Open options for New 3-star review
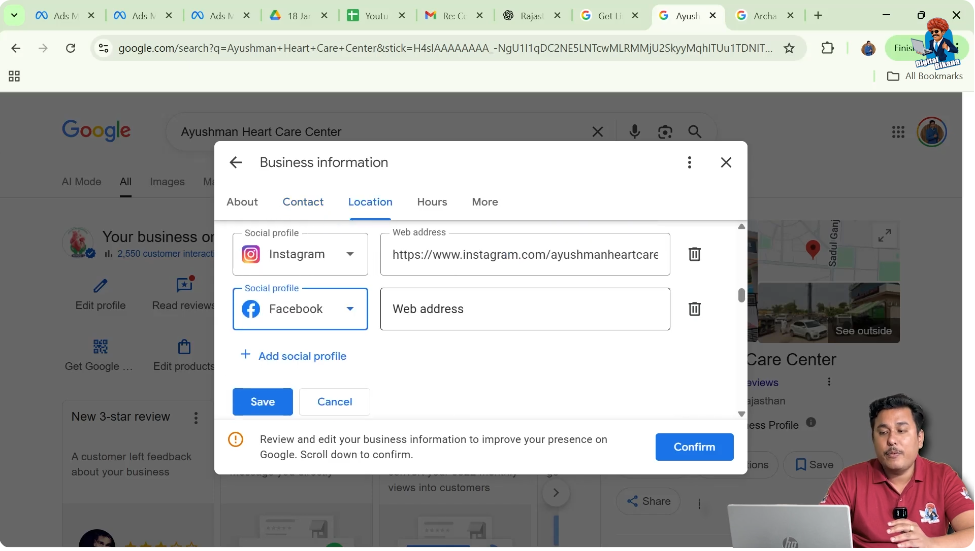Screen dimensions: 975x551 pyautogui.click(x=196, y=418)
